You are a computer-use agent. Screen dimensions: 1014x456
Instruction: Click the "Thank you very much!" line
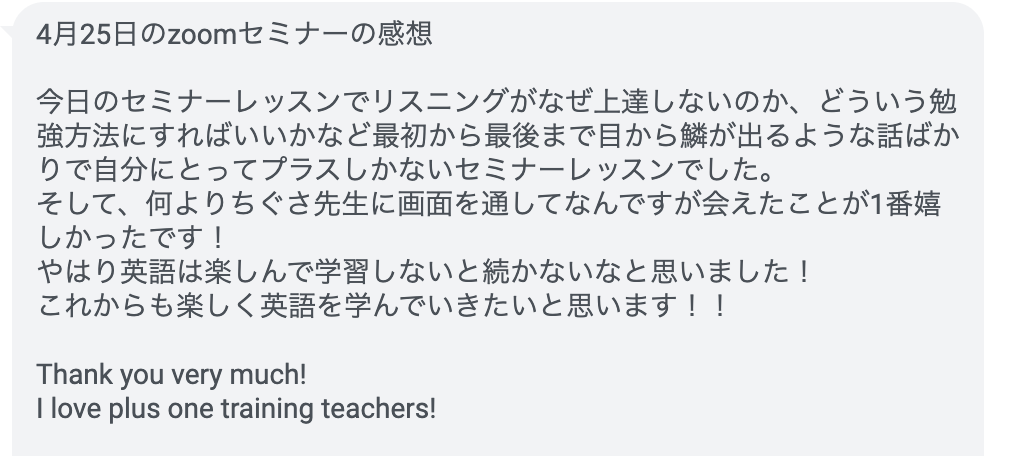tap(171, 375)
